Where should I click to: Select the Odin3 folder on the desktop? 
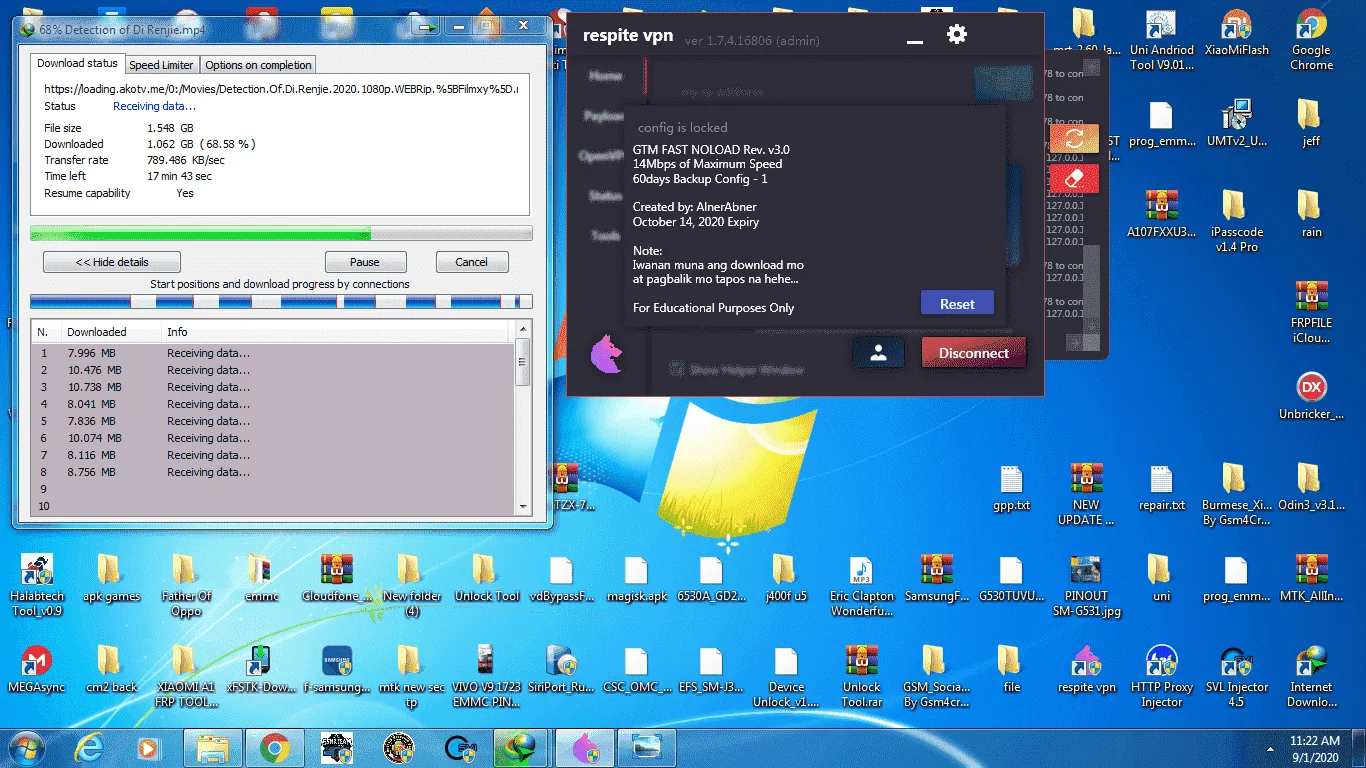click(1311, 488)
